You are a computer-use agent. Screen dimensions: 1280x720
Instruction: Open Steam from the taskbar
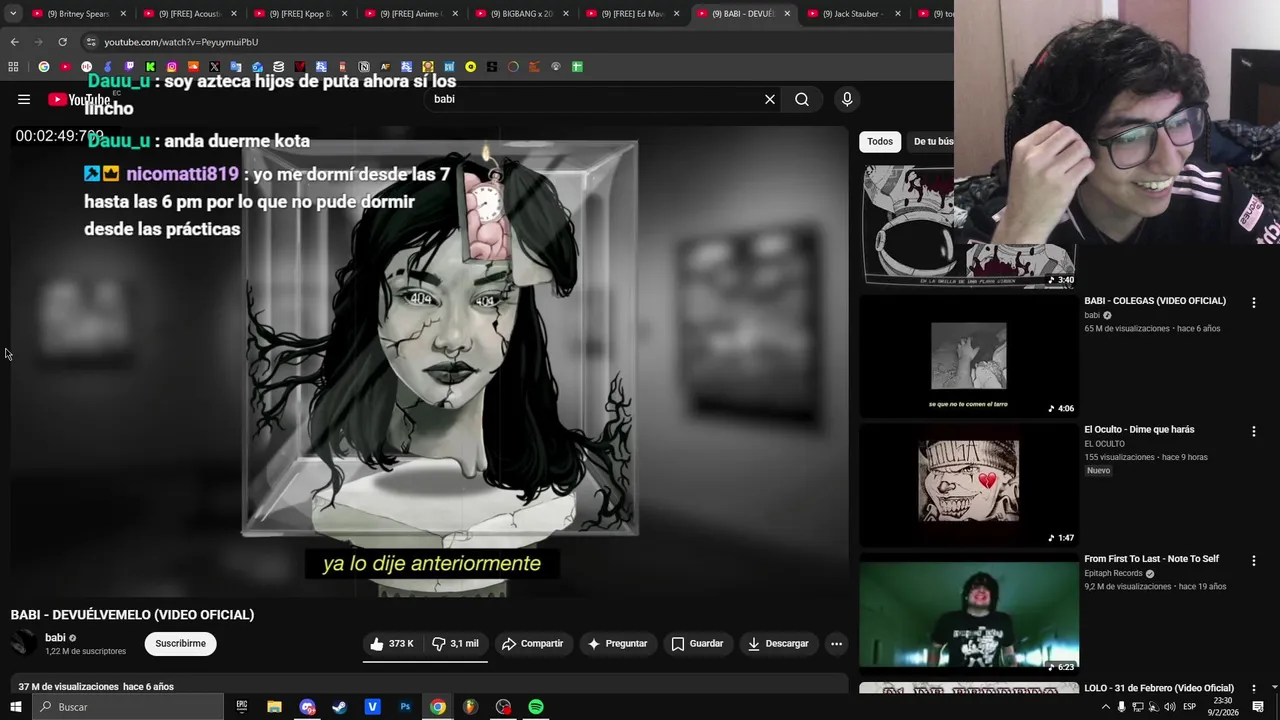[339, 707]
